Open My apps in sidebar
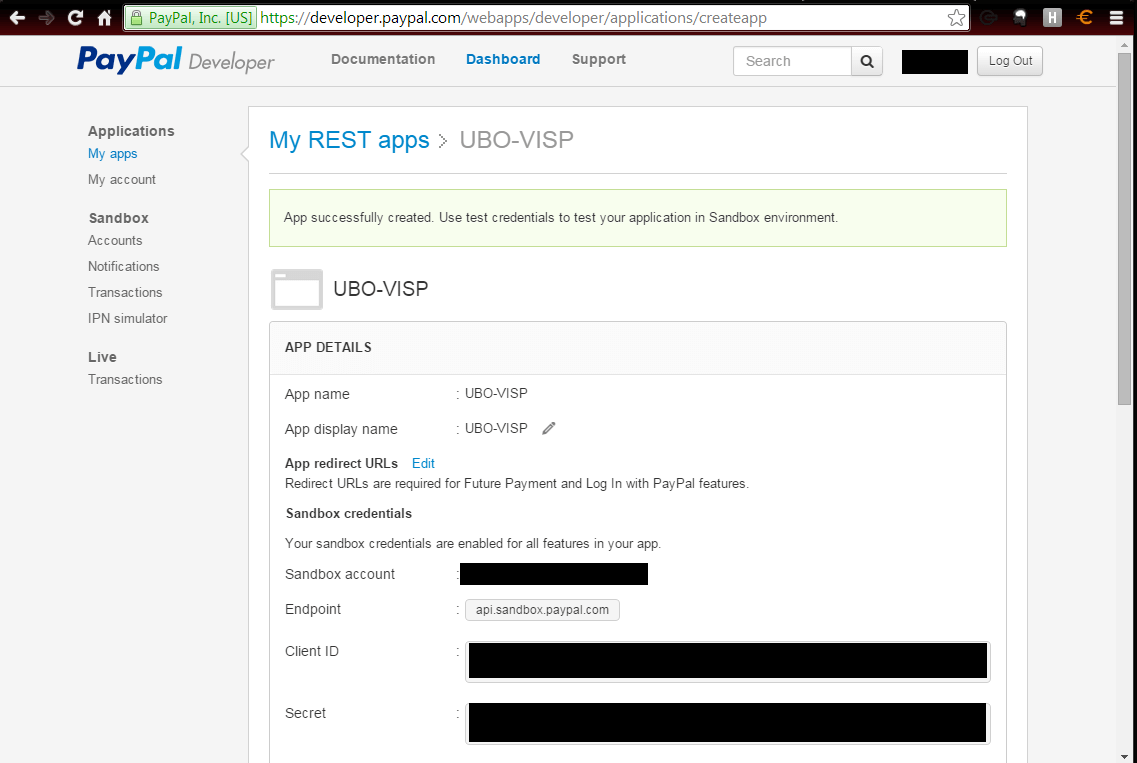The width and height of the screenshot is (1137, 763). (112, 154)
